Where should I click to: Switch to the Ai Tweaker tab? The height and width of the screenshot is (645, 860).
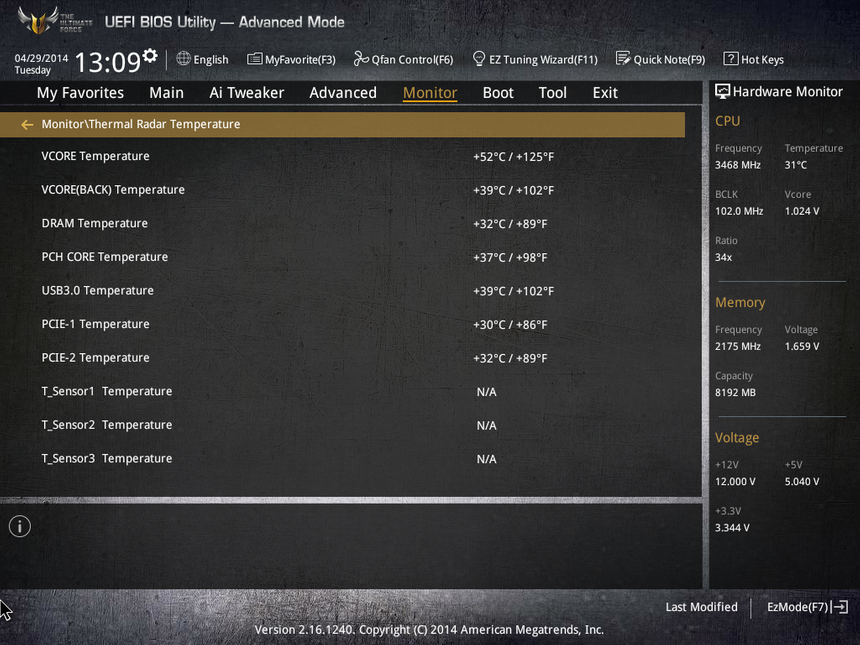coord(246,93)
